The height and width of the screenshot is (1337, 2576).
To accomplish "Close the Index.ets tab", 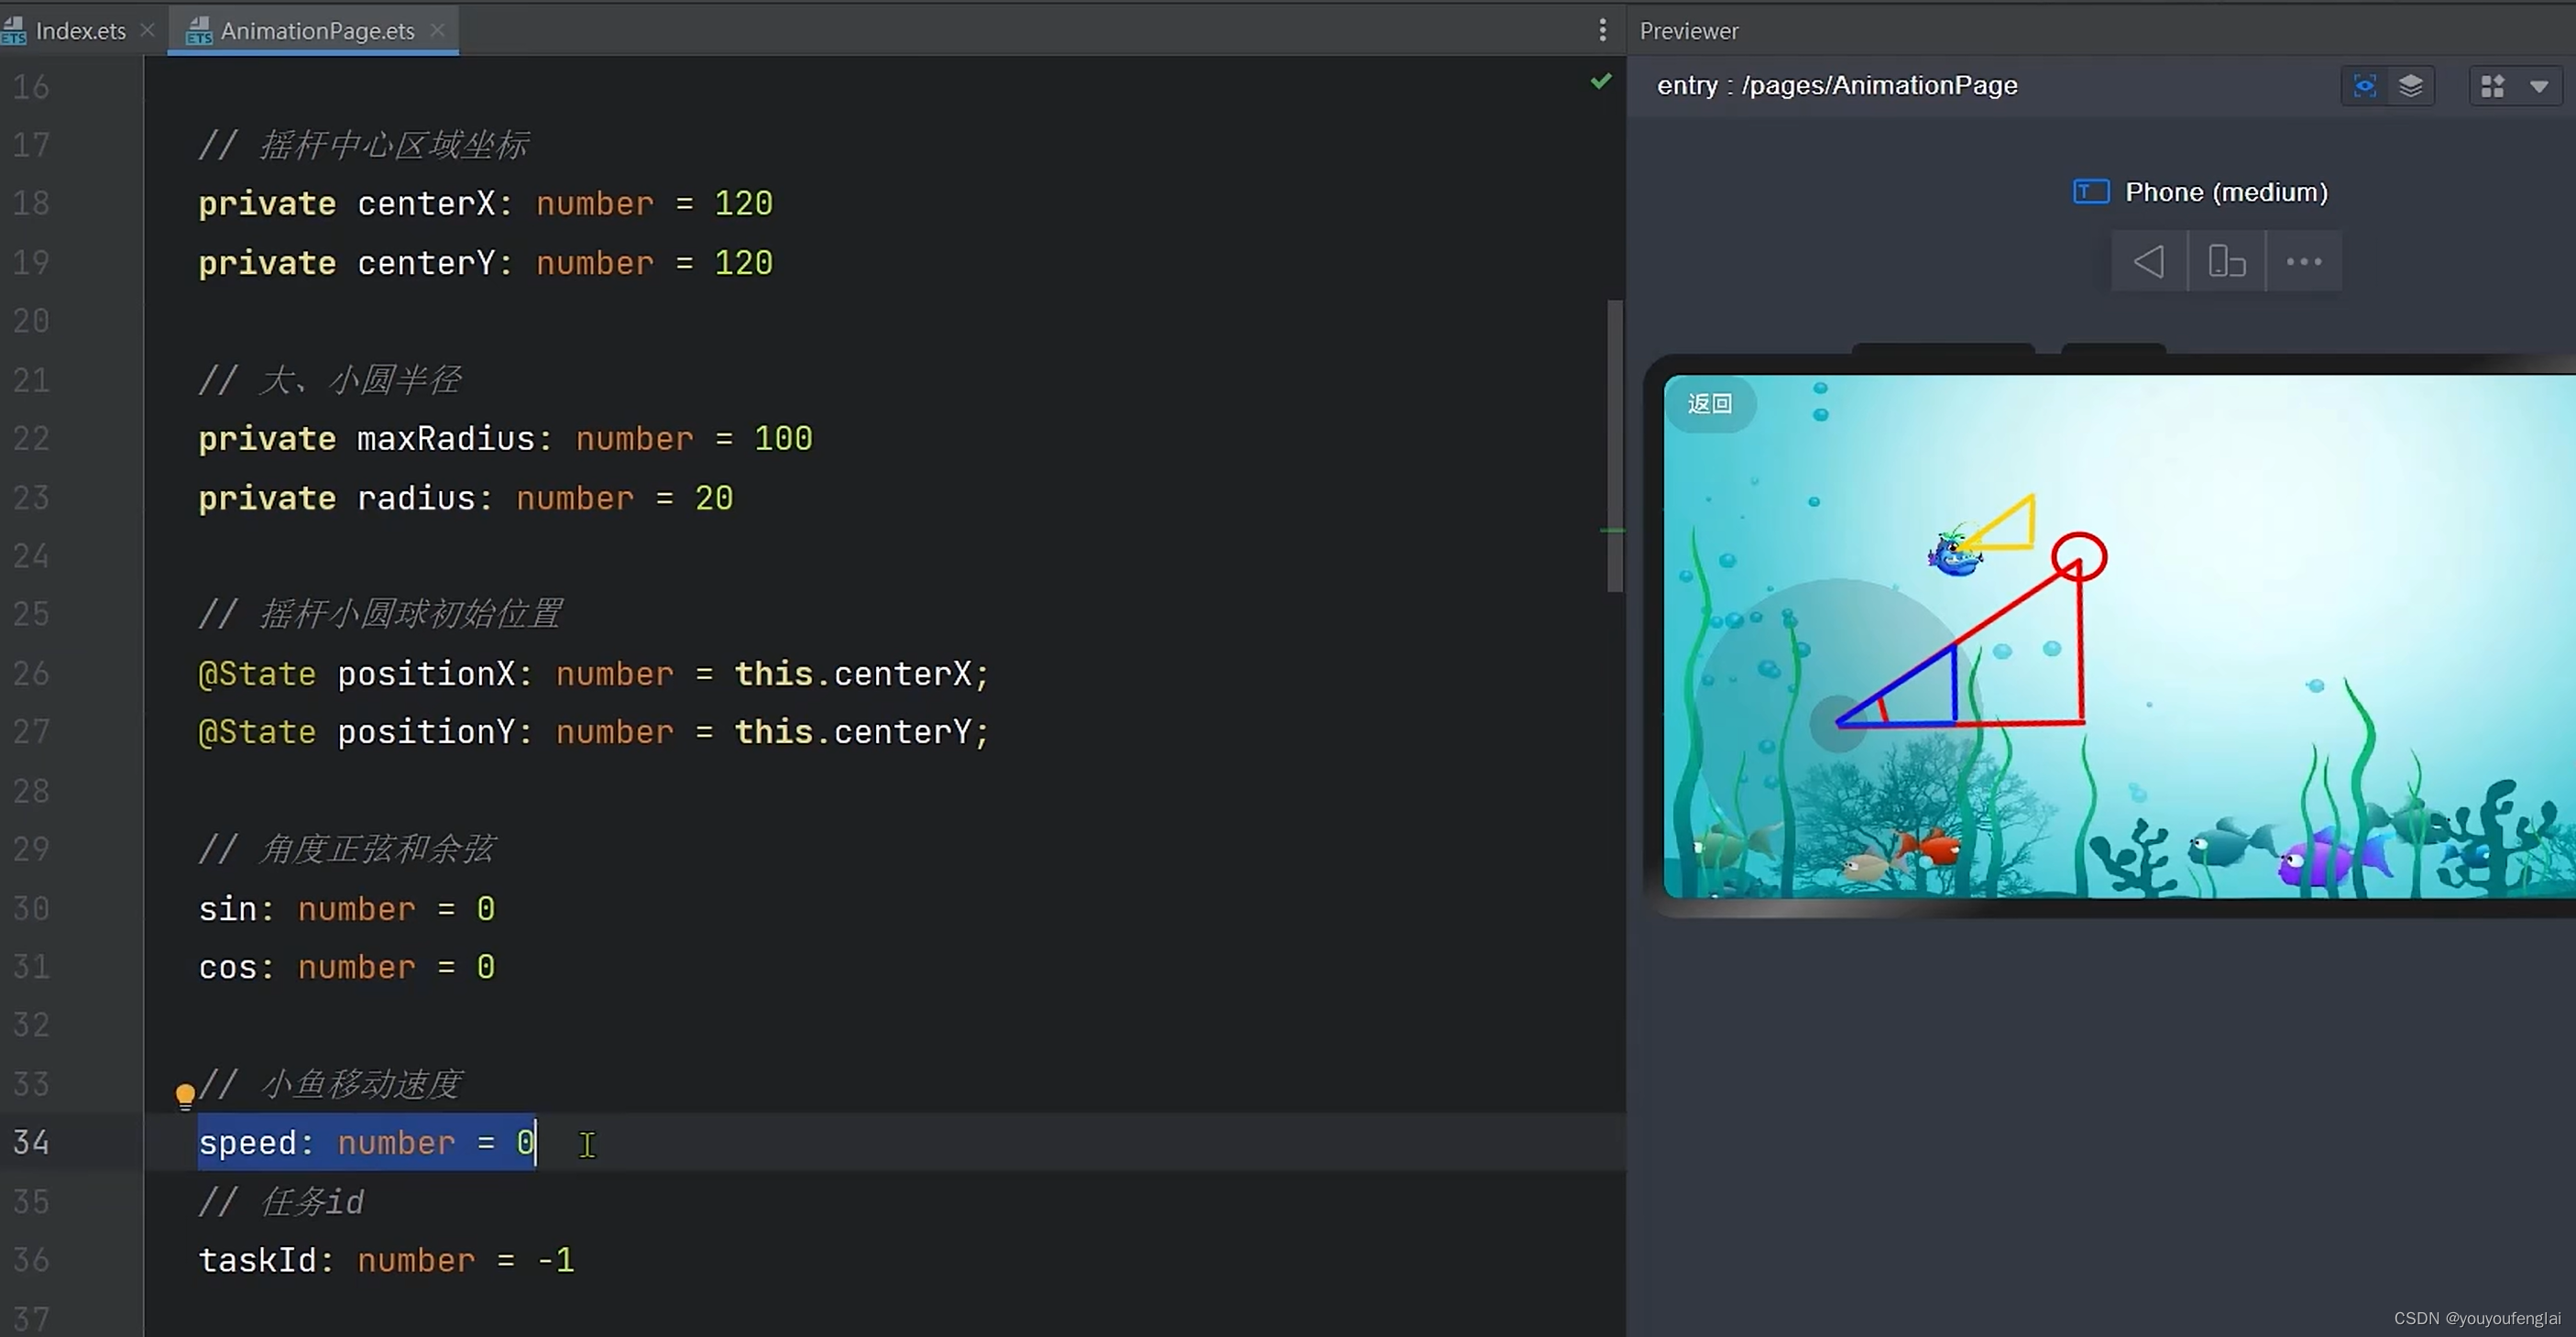I will coord(148,30).
